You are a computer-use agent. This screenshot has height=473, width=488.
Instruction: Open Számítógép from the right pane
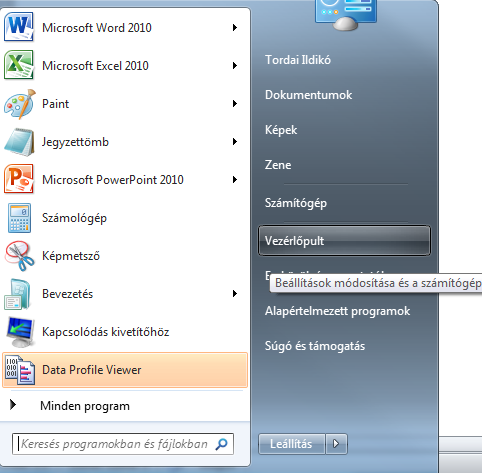click(296, 203)
